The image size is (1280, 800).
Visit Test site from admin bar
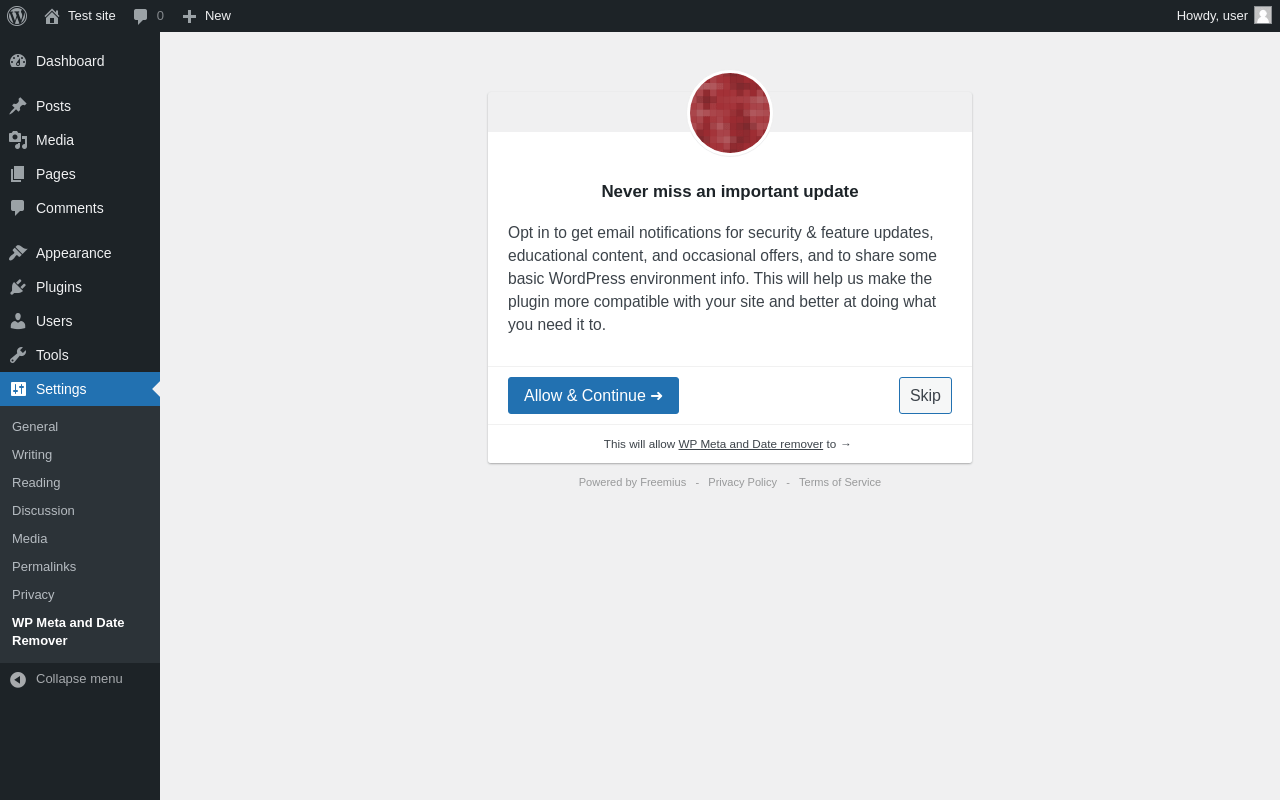80,16
